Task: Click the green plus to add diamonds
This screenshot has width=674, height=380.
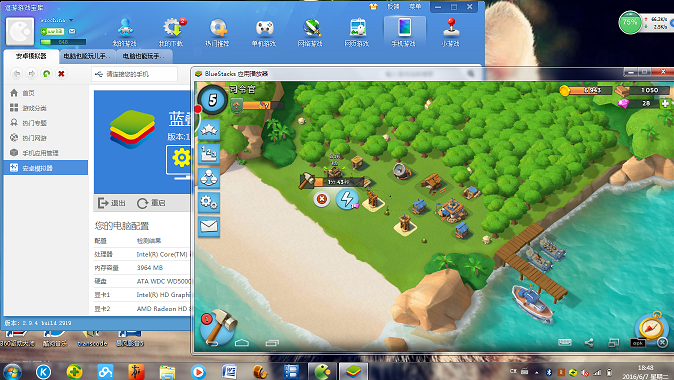Action: point(665,104)
